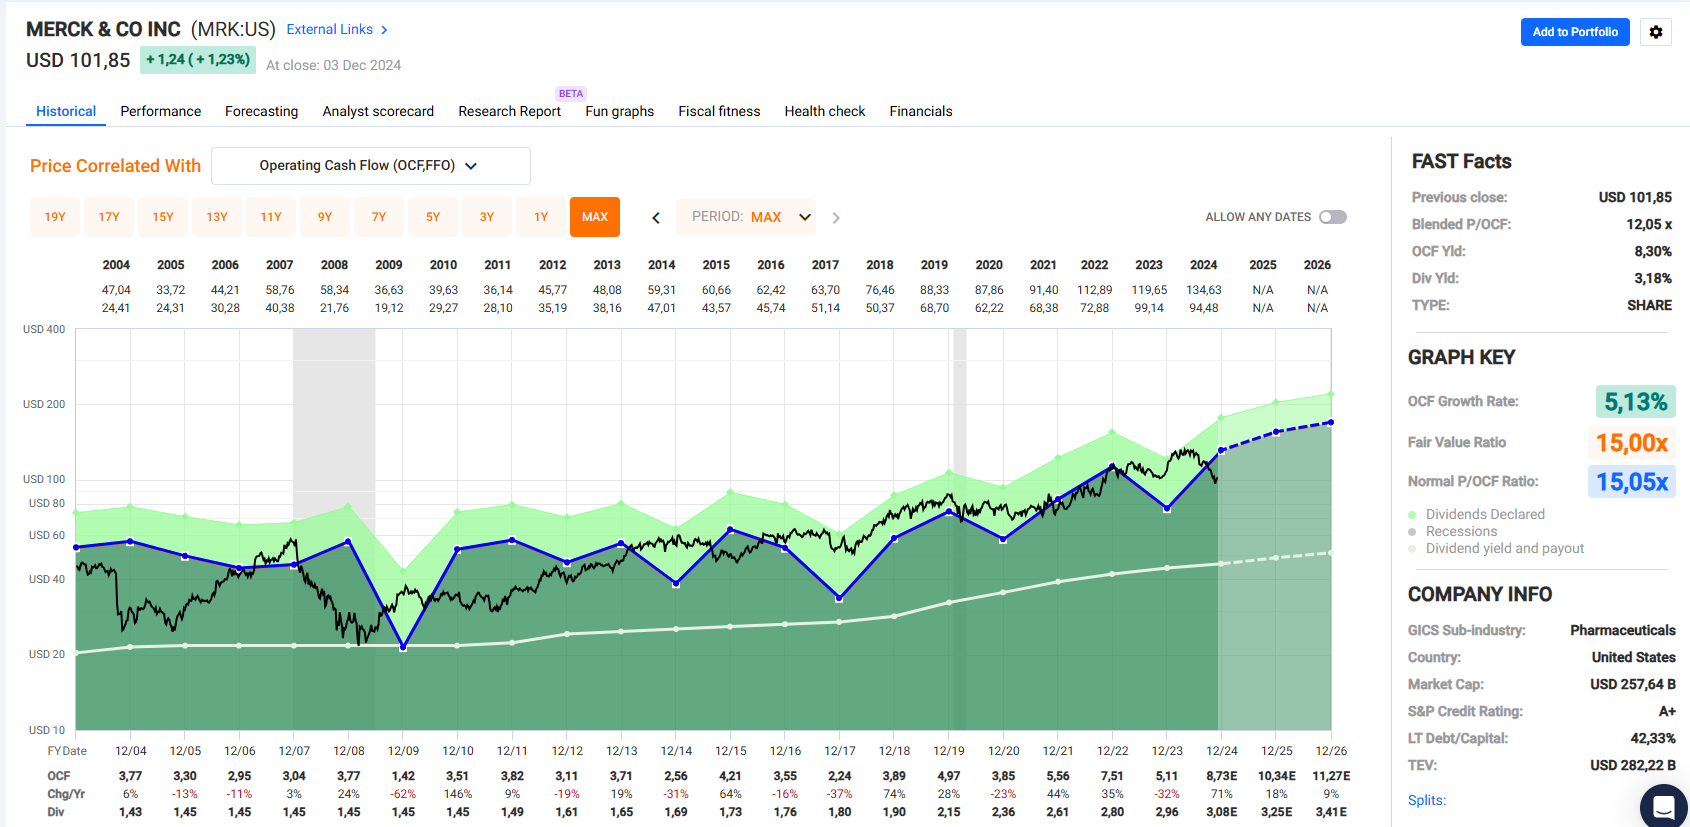This screenshot has height=827, width=1690.
Task: Switch to the Performance tab
Action: tap(160, 111)
